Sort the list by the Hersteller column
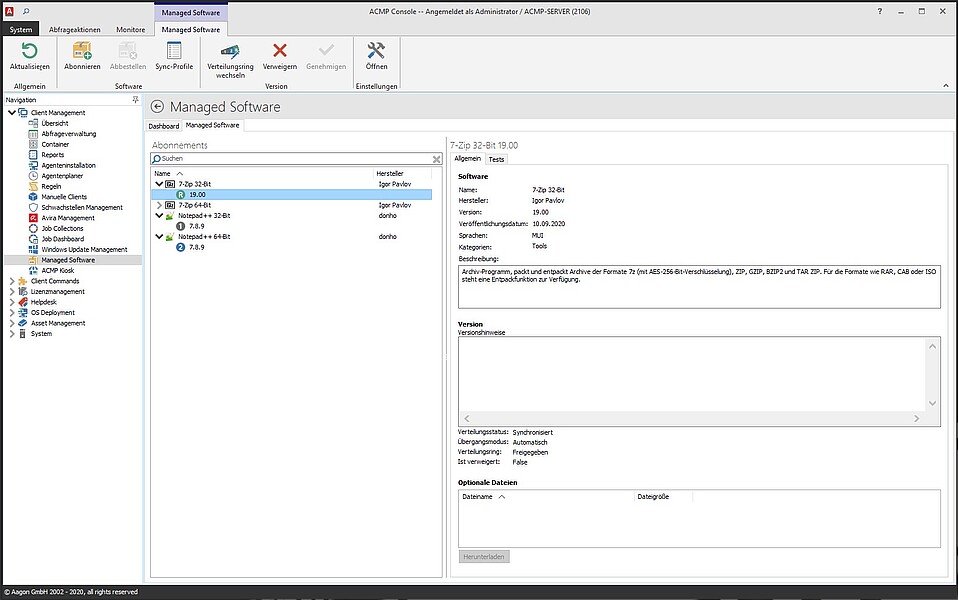The image size is (958, 600). click(390, 174)
